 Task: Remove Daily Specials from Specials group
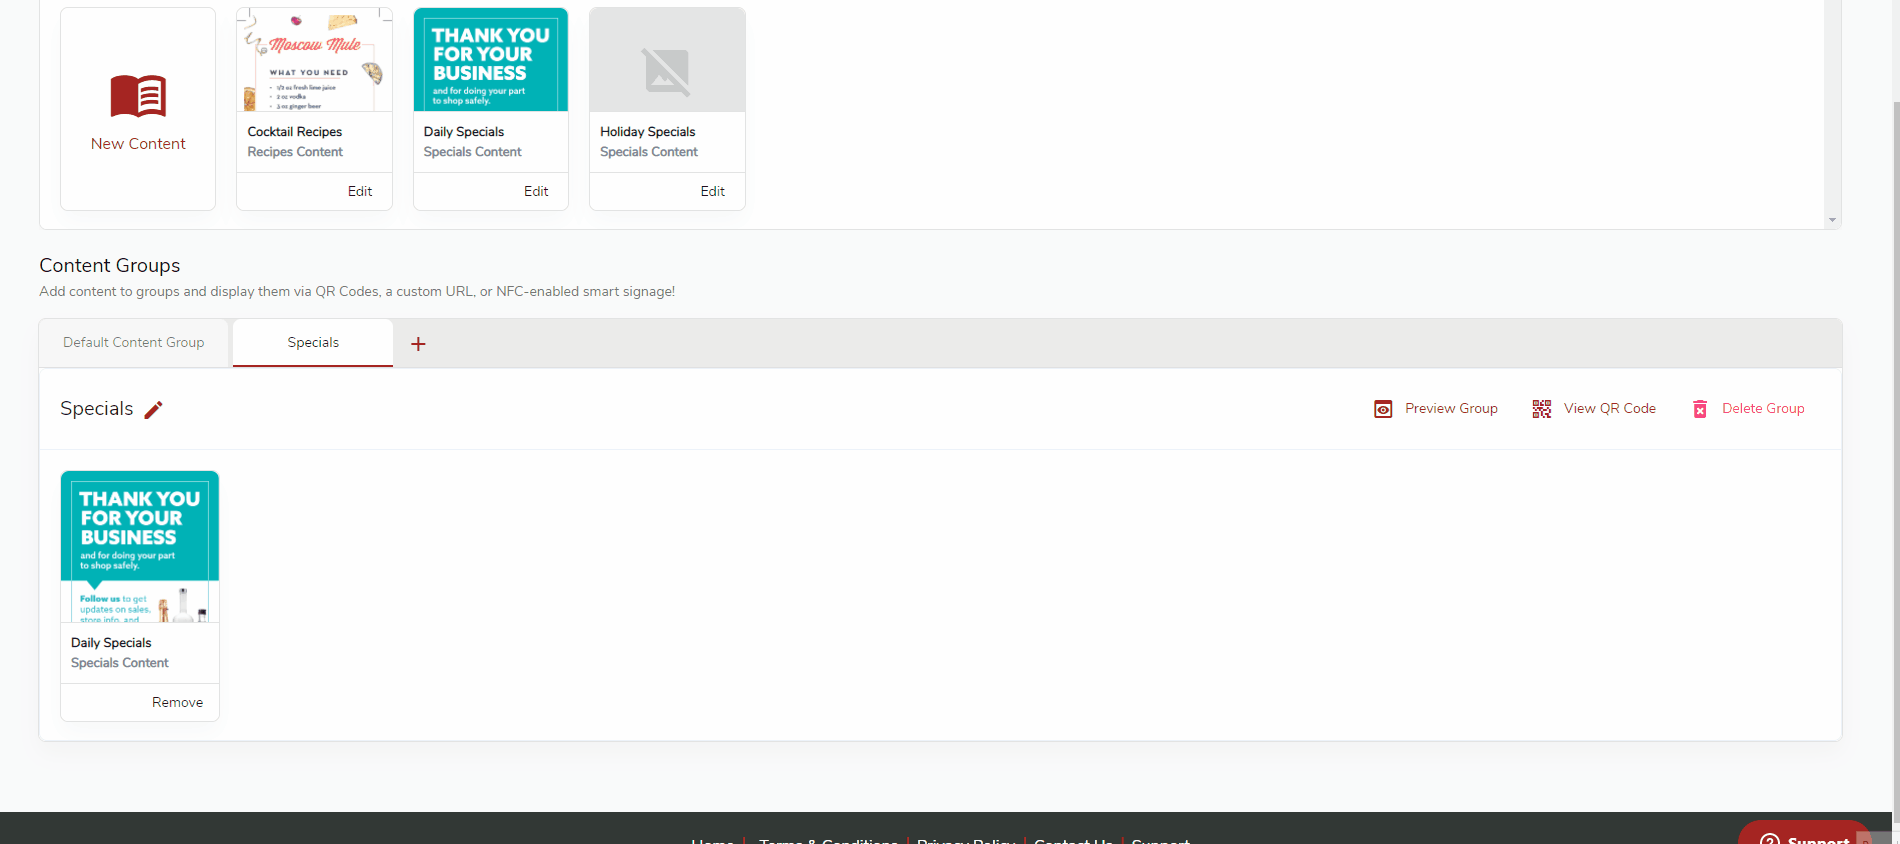click(x=177, y=702)
